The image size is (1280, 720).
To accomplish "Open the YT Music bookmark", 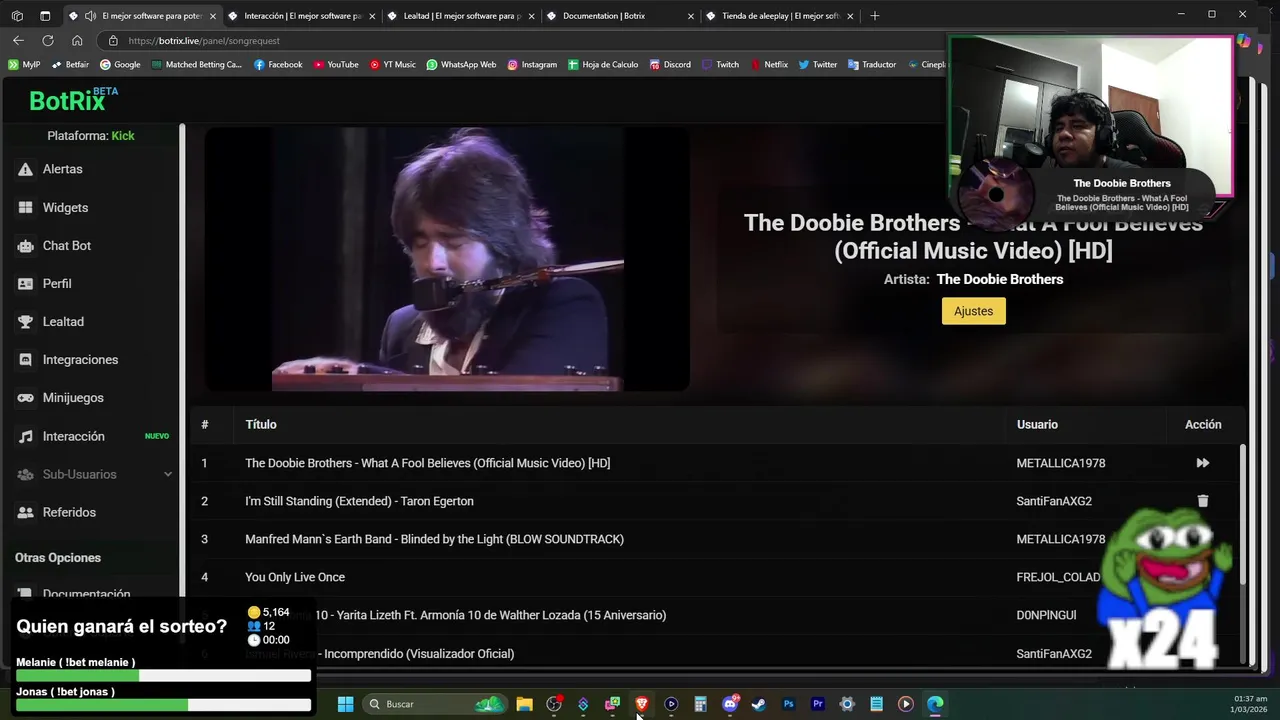I will pyautogui.click(x=392, y=64).
